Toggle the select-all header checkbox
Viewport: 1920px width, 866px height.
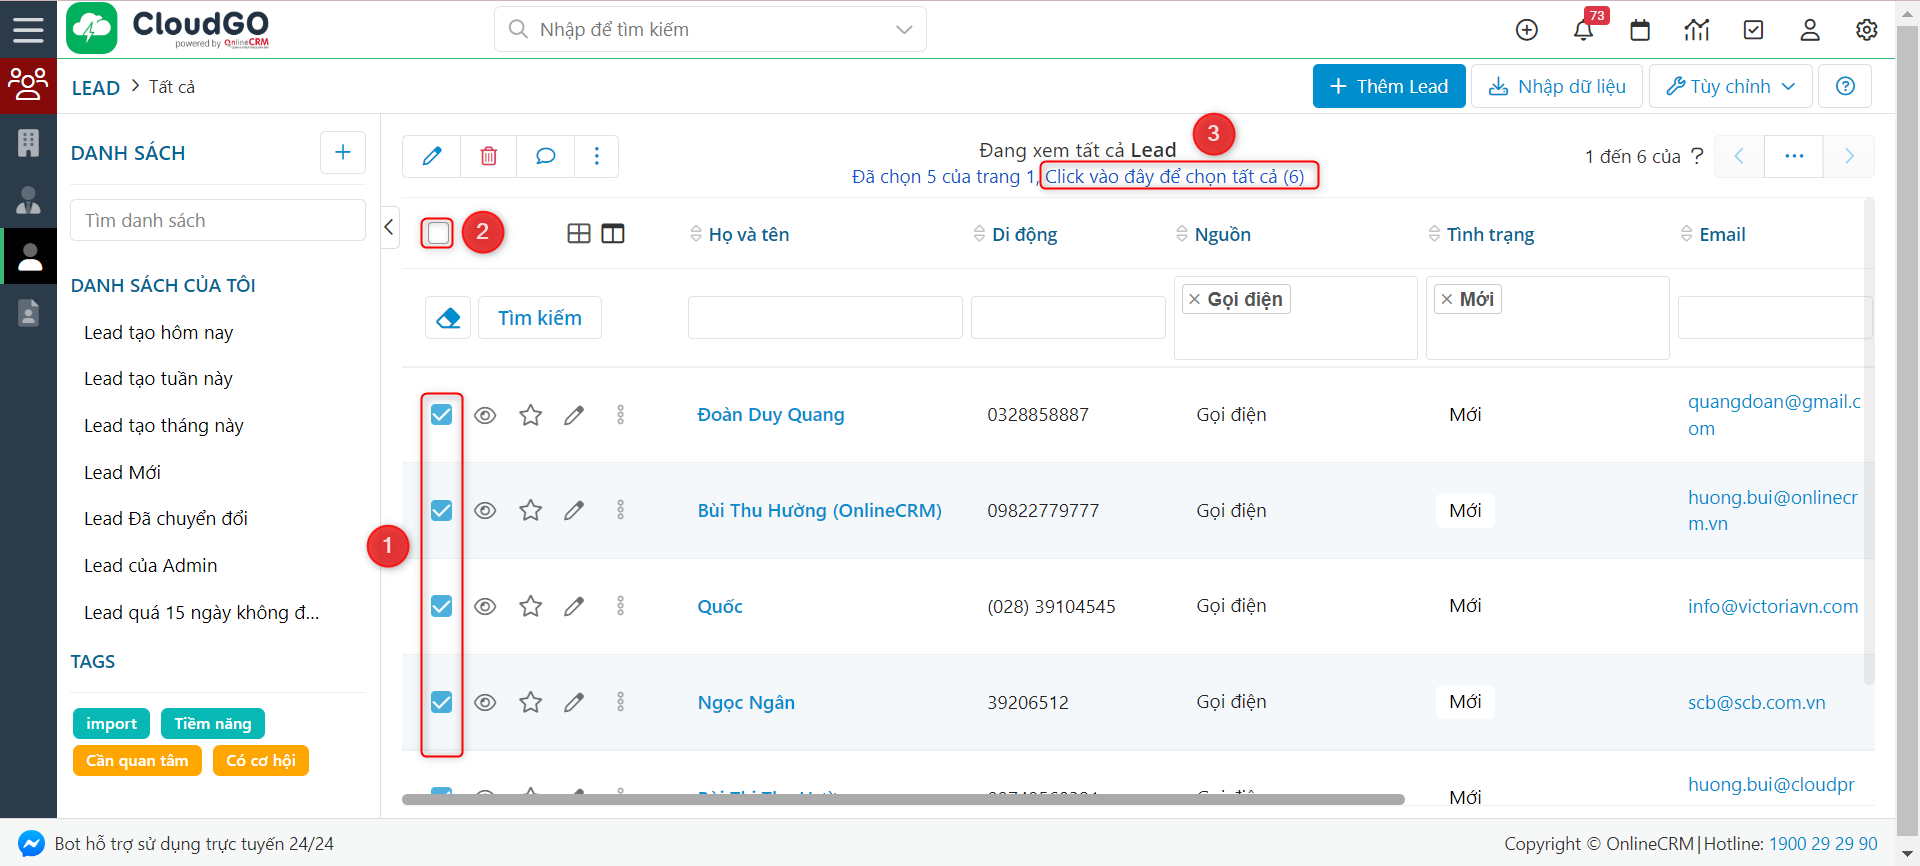pyautogui.click(x=438, y=234)
